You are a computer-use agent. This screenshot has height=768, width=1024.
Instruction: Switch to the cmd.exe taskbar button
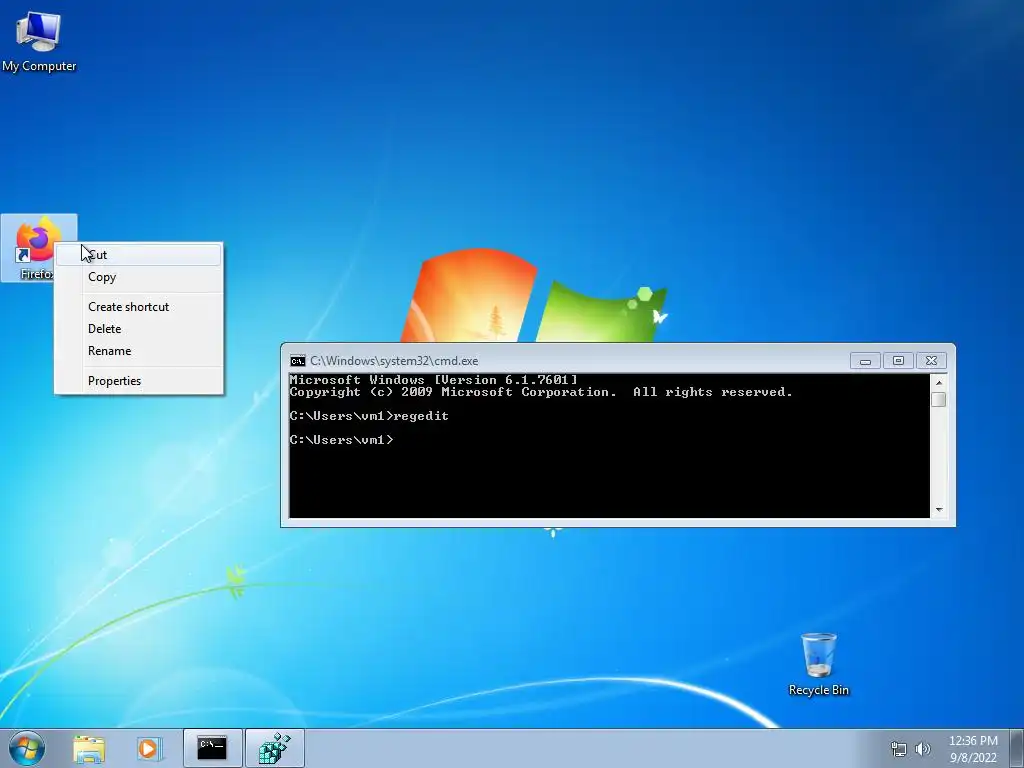(x=212, y=748)
